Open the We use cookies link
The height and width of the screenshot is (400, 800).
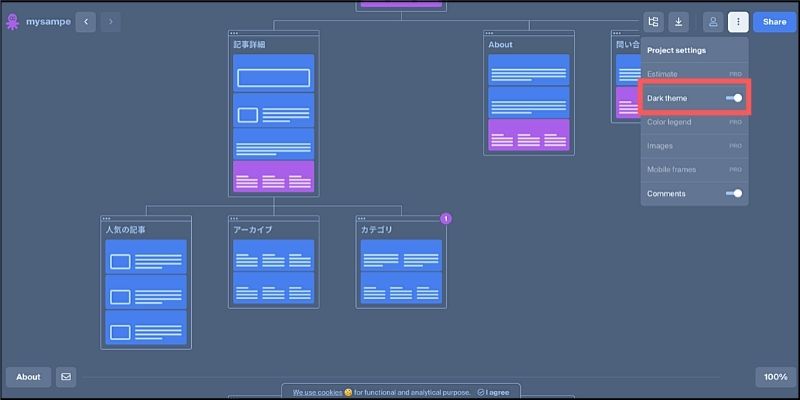[317, 392]
